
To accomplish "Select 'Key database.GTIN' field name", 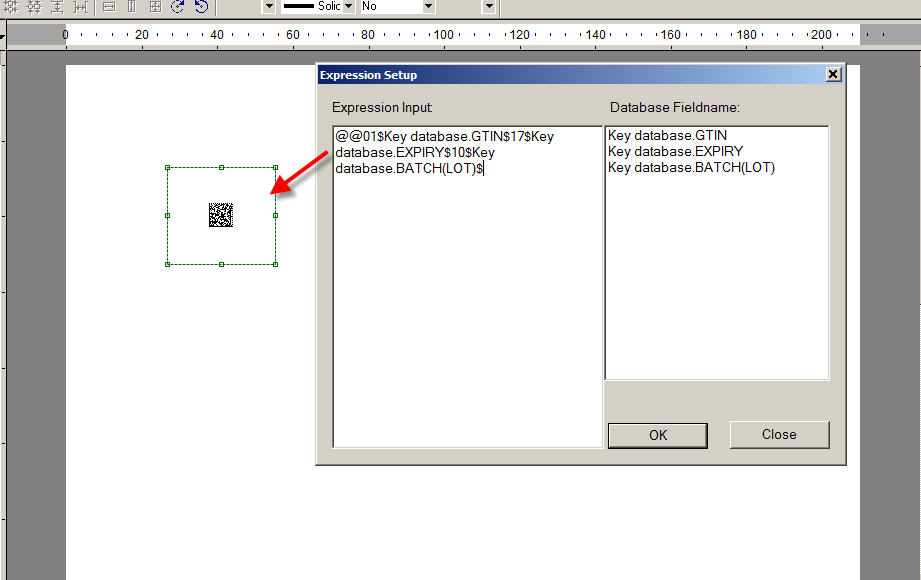I will pos(667,136).
